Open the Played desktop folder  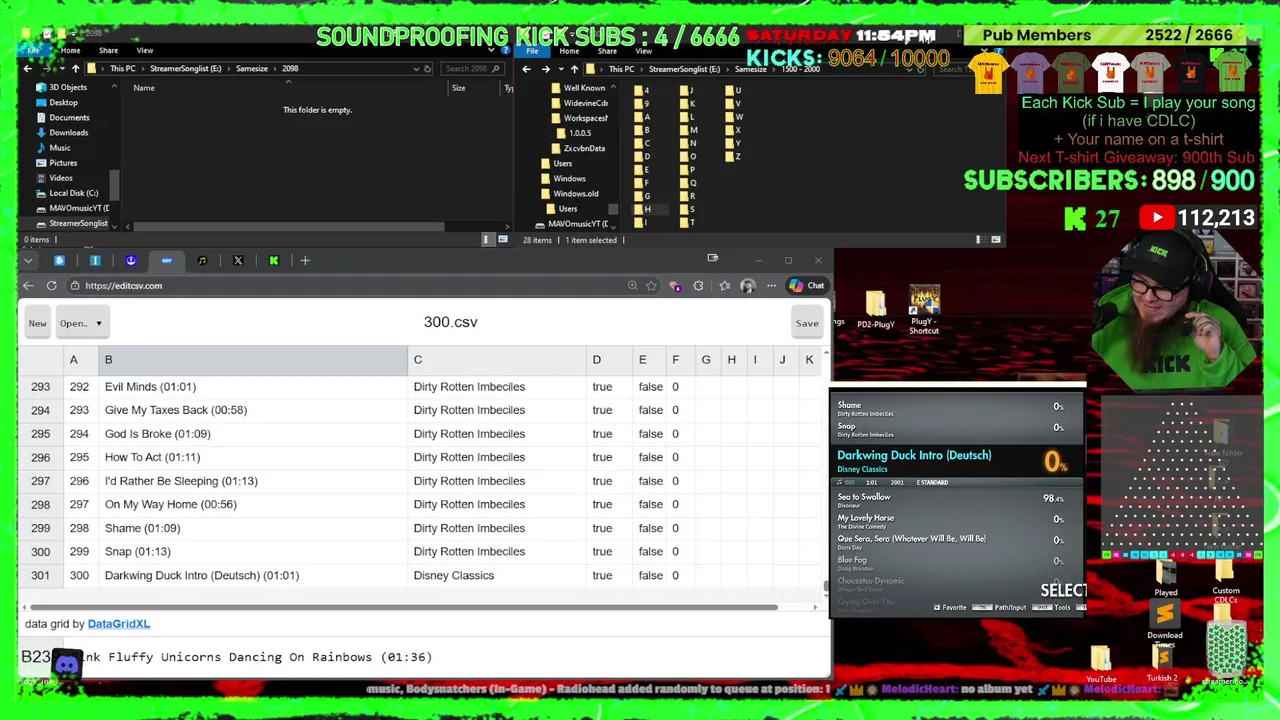click(x=1166, y=578)
